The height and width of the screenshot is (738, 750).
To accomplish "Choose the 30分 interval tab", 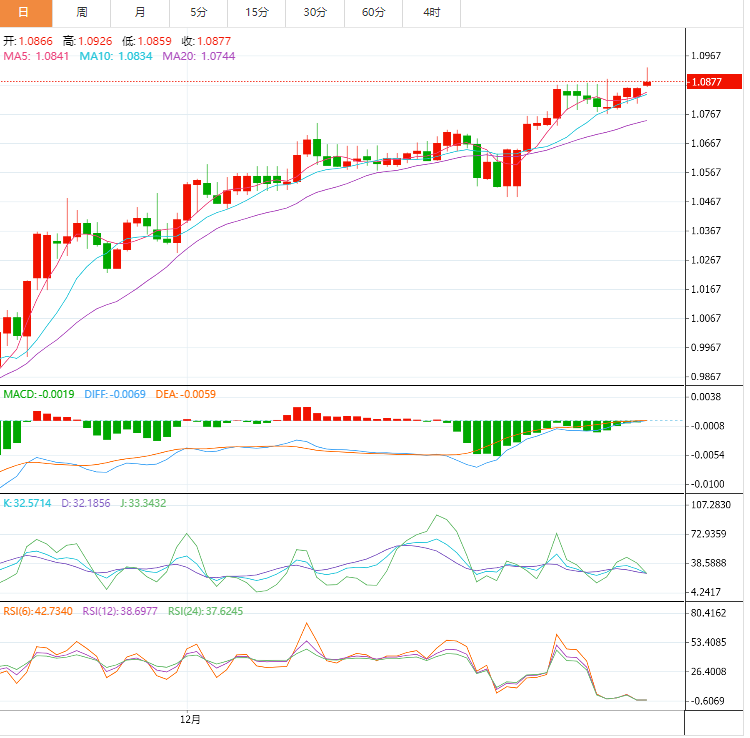I will [315, 12].
